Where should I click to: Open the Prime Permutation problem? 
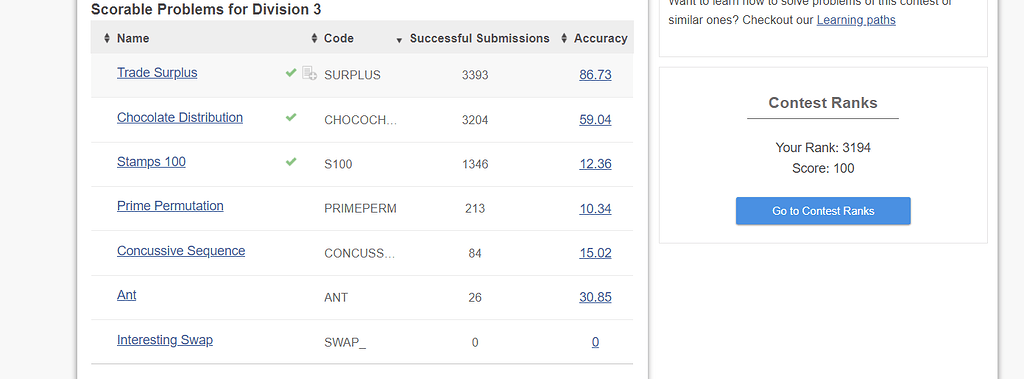coord(170,206)
